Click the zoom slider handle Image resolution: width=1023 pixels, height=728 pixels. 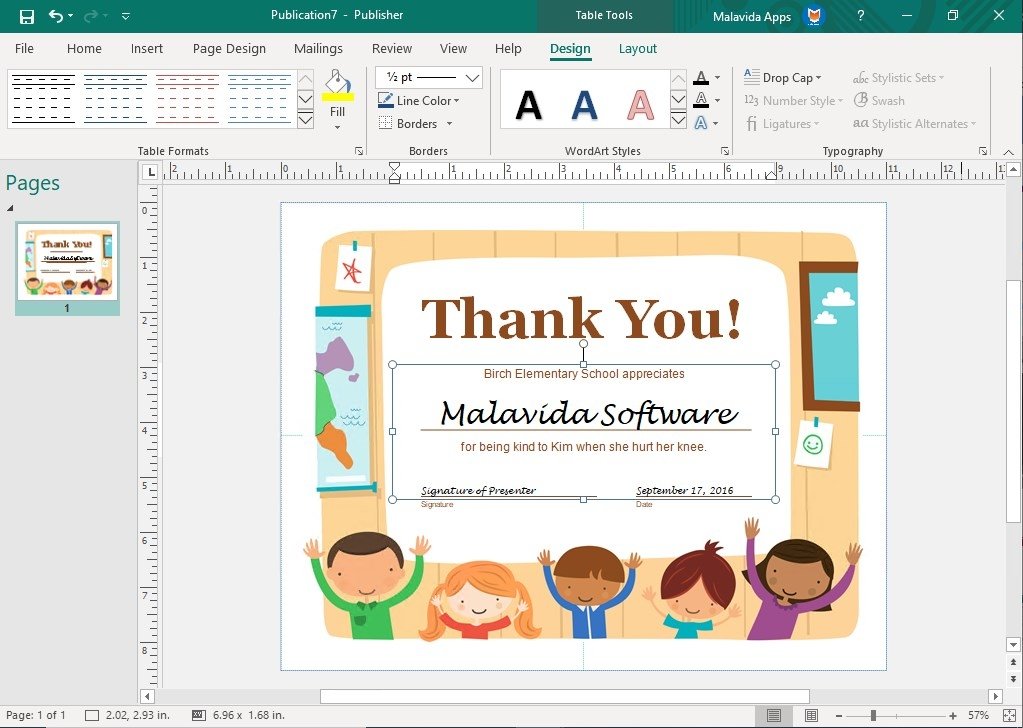873,716
